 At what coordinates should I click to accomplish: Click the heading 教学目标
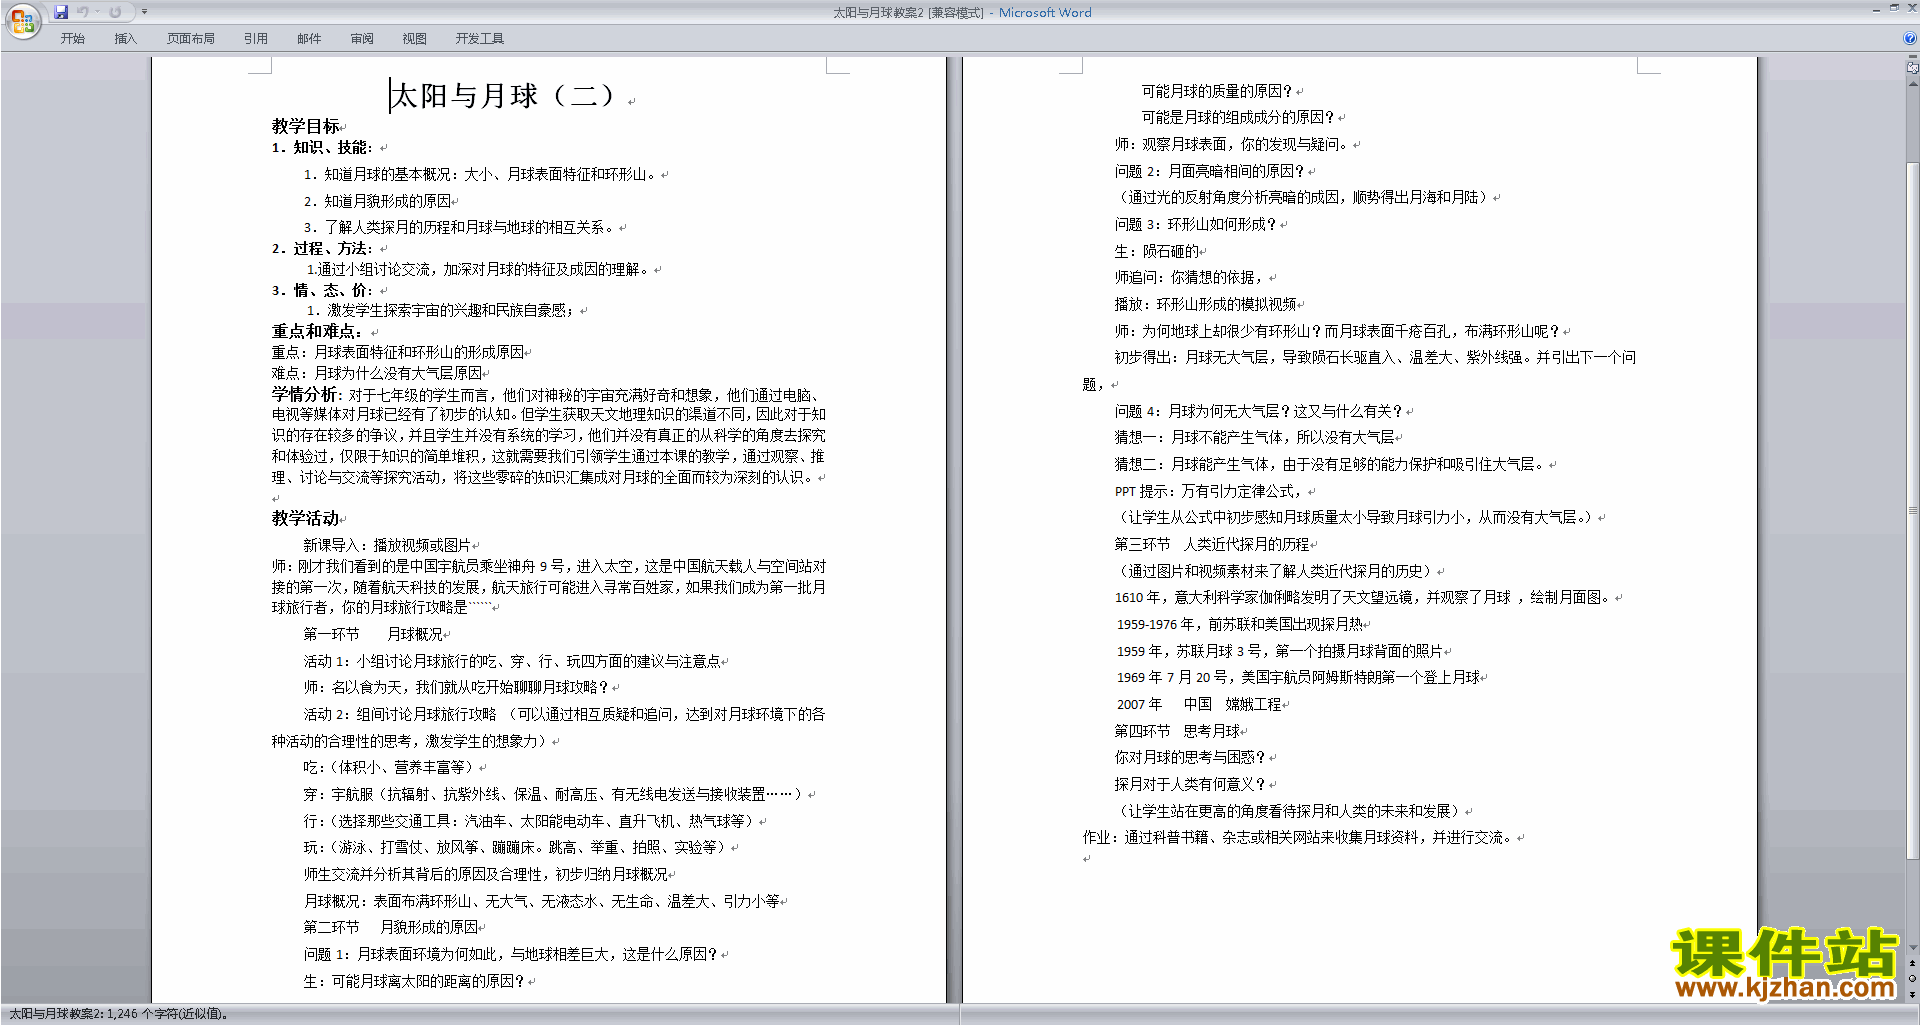[x=306, y=126]
